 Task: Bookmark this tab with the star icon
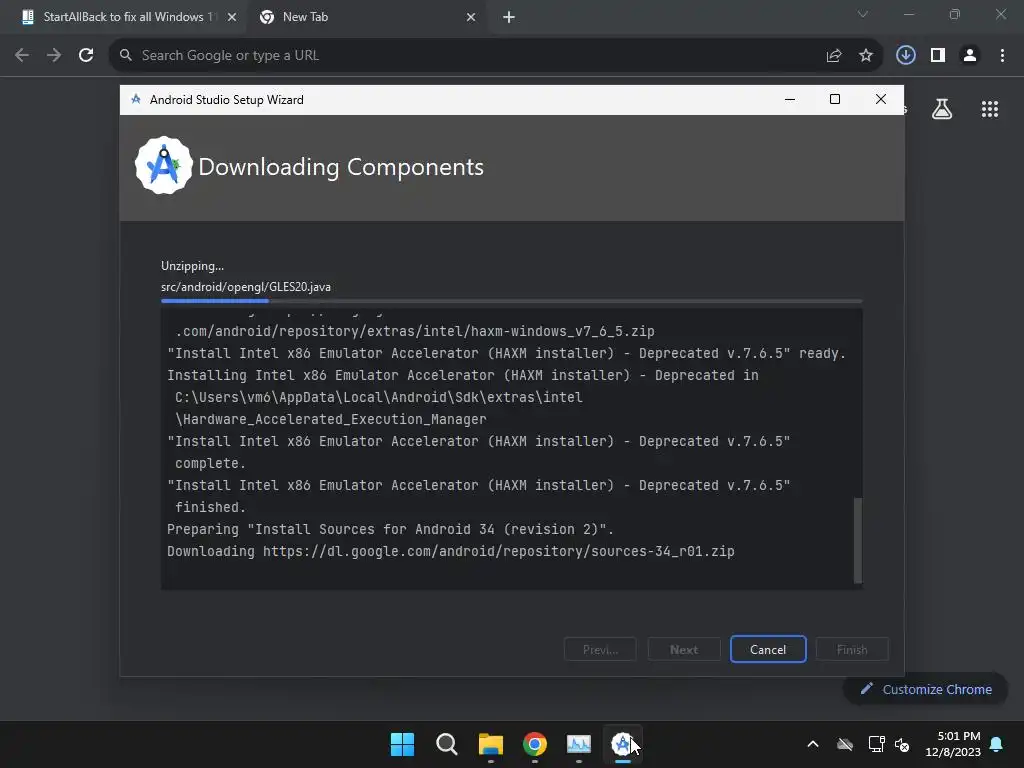point(866,56)
